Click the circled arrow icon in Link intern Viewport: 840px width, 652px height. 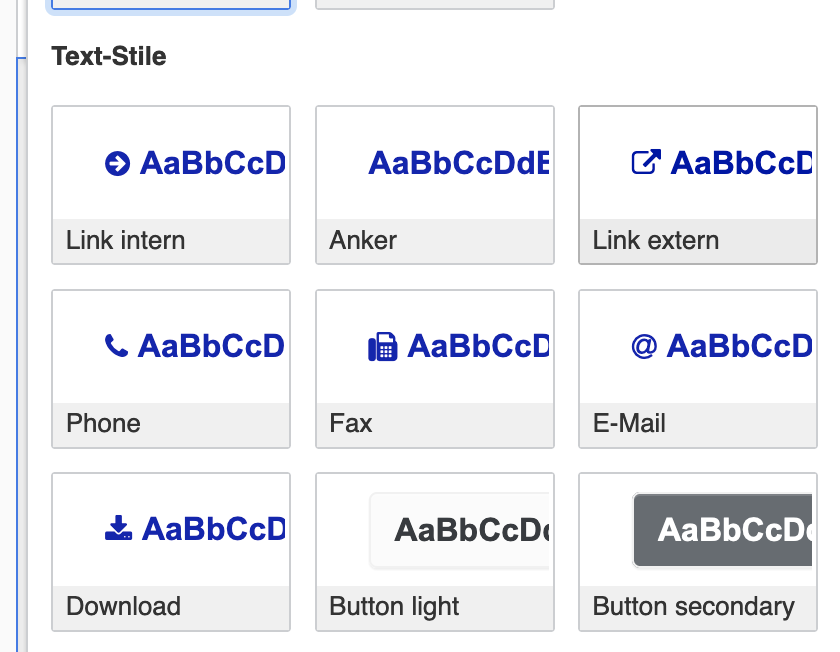point(117,163)
